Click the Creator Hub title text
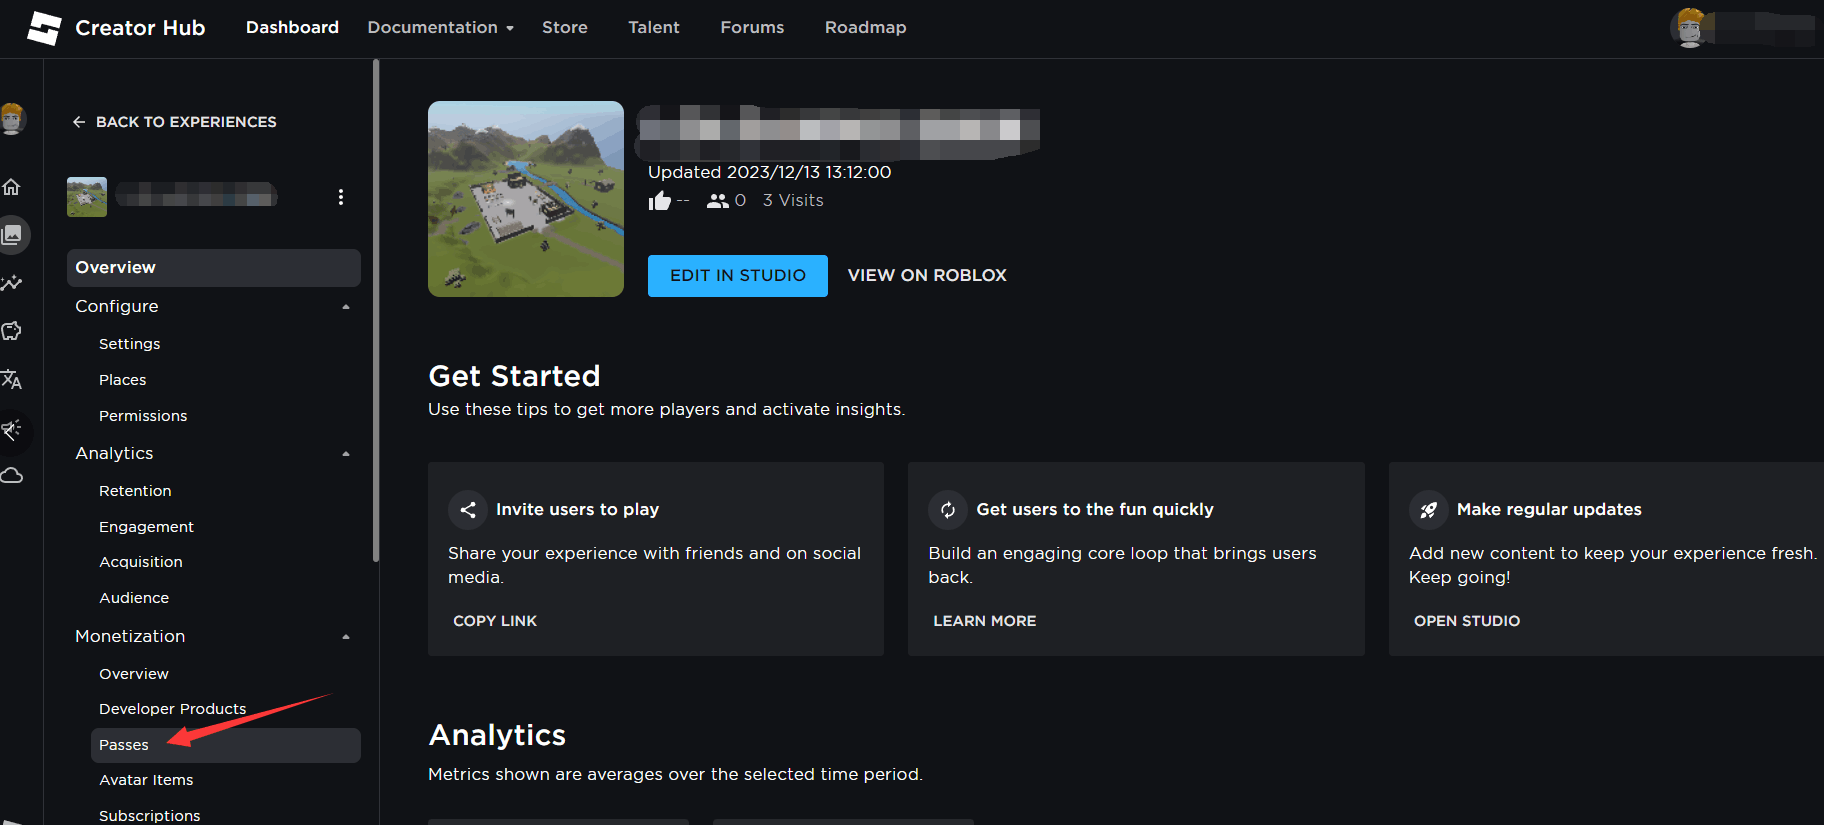 pyautogui.click(x=140, y=28)
